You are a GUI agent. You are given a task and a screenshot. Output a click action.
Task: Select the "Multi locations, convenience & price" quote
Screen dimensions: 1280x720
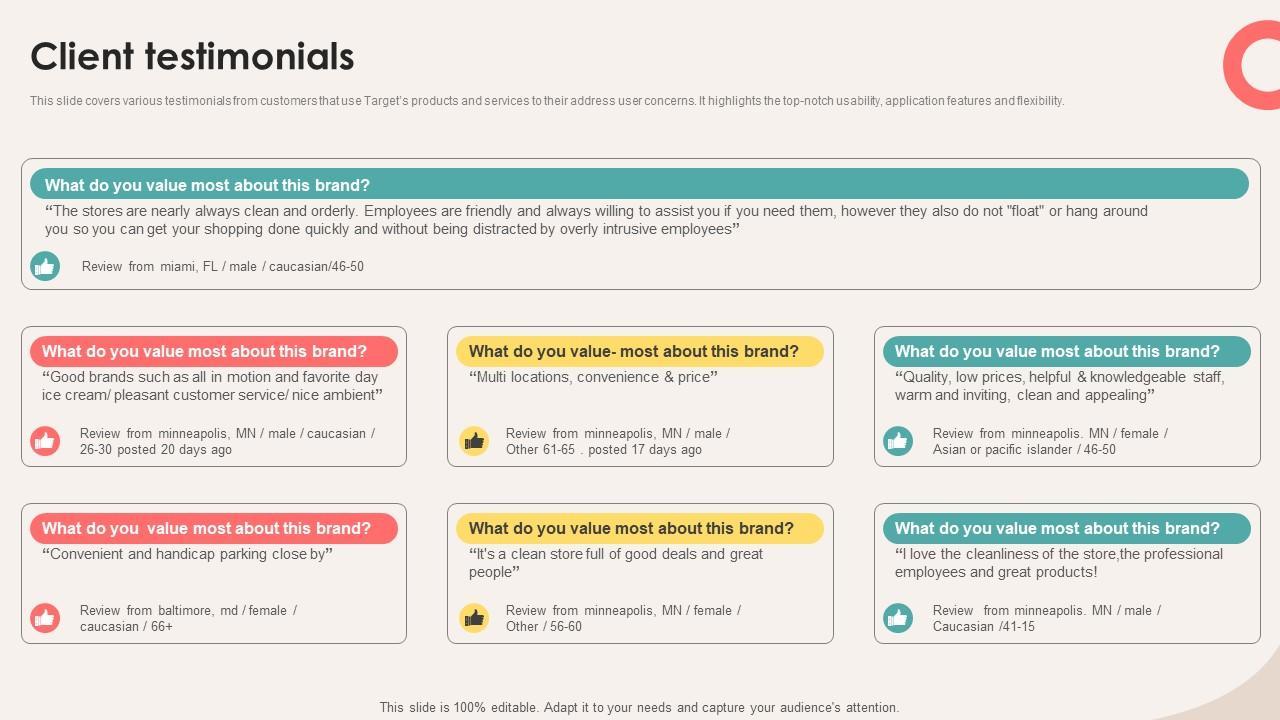click(x=593, y=377)
